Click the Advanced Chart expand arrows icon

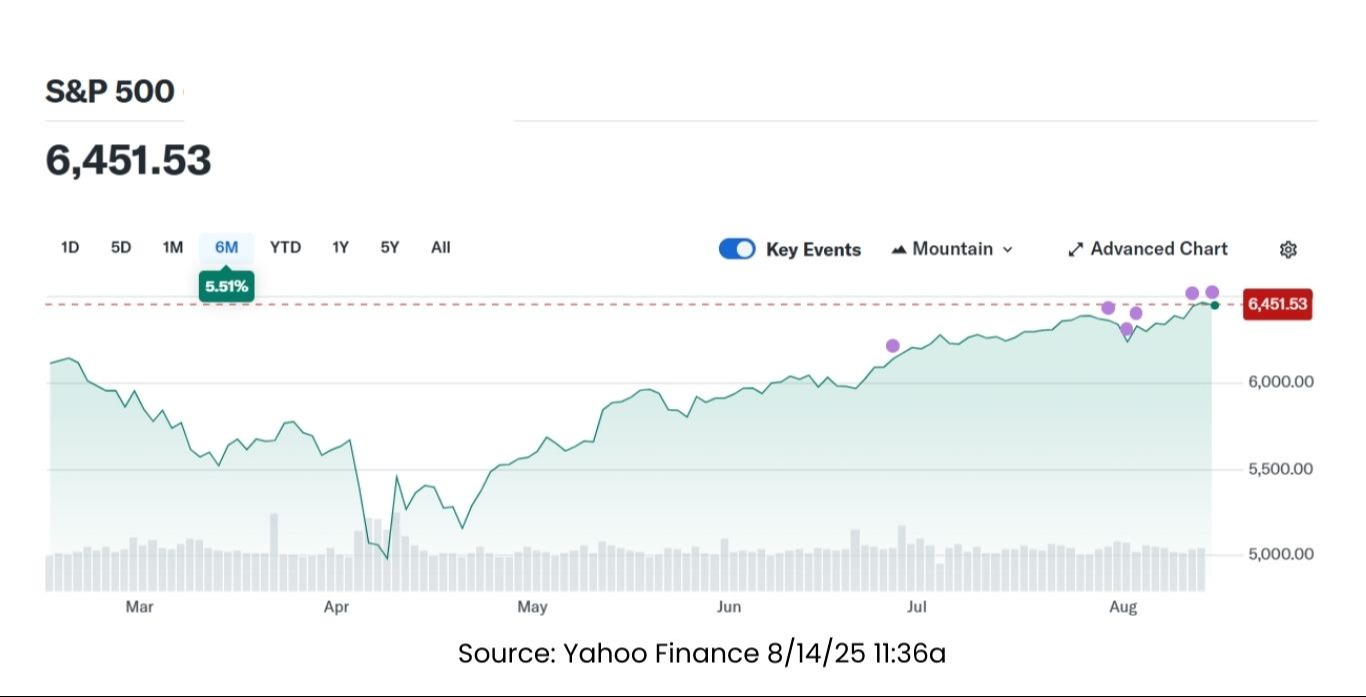coord(1075,250)
